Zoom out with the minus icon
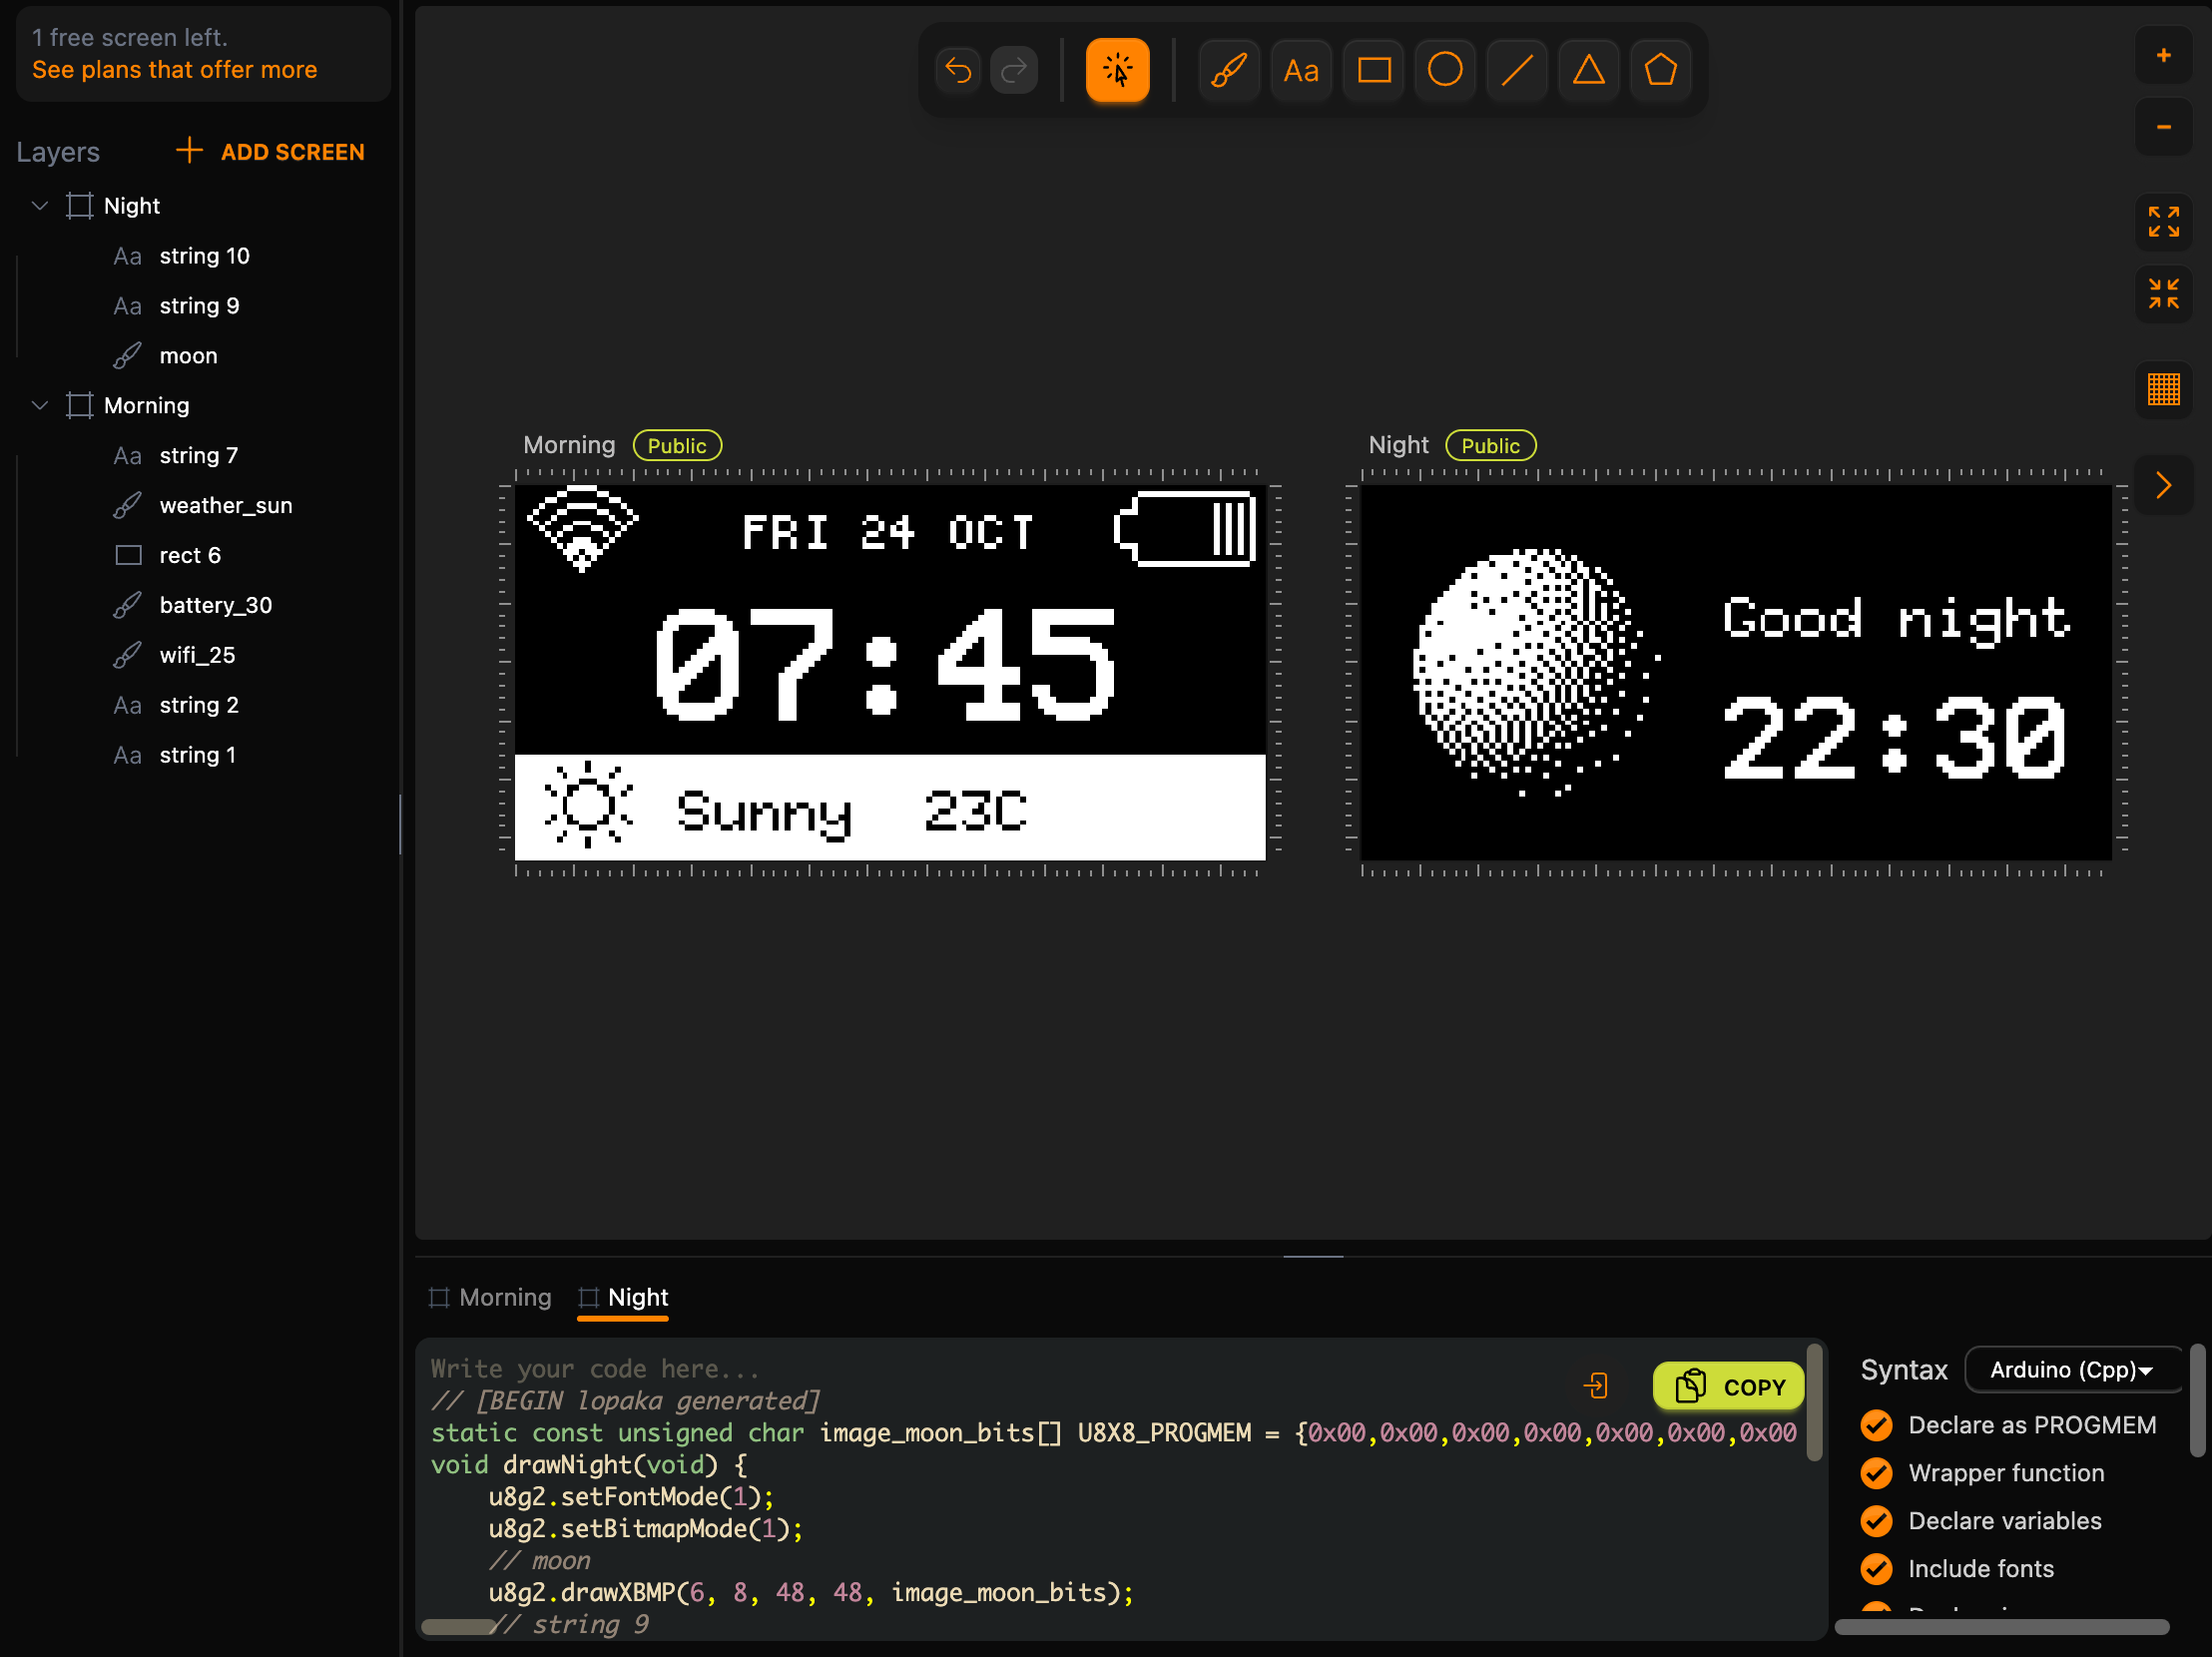2212x1657 pixels. click(x=2163, y=127)
